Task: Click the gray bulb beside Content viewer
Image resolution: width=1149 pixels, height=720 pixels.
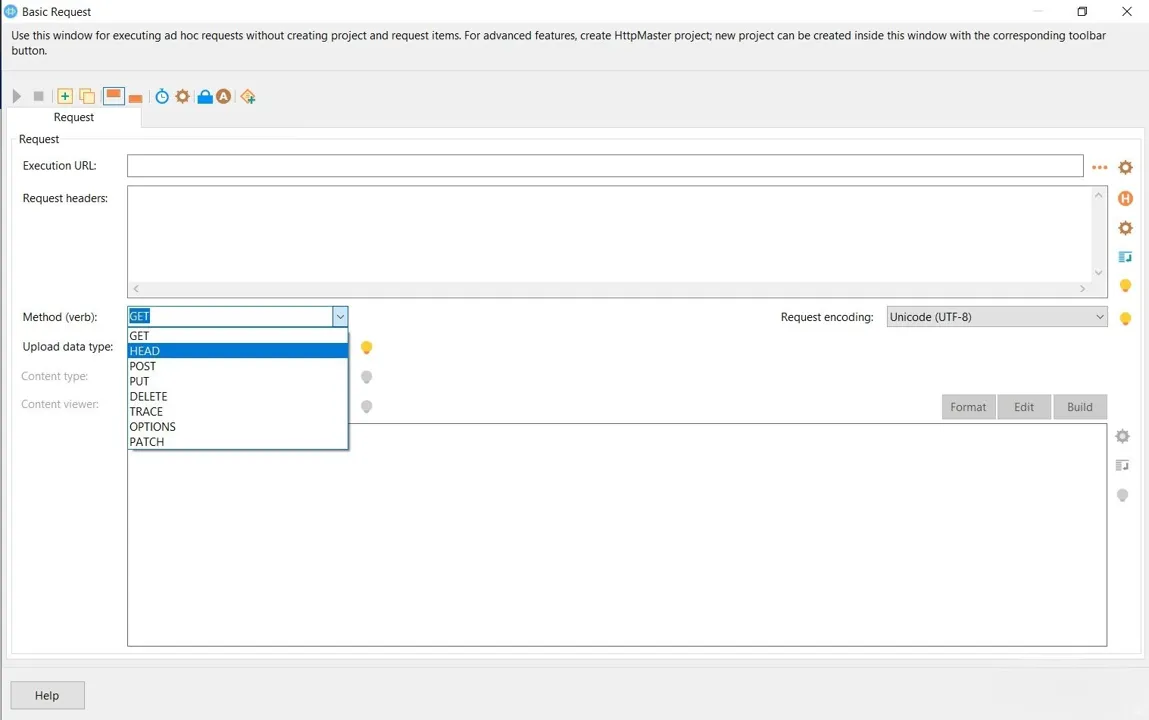Action: pyautogui.click(x=366, y=406)
